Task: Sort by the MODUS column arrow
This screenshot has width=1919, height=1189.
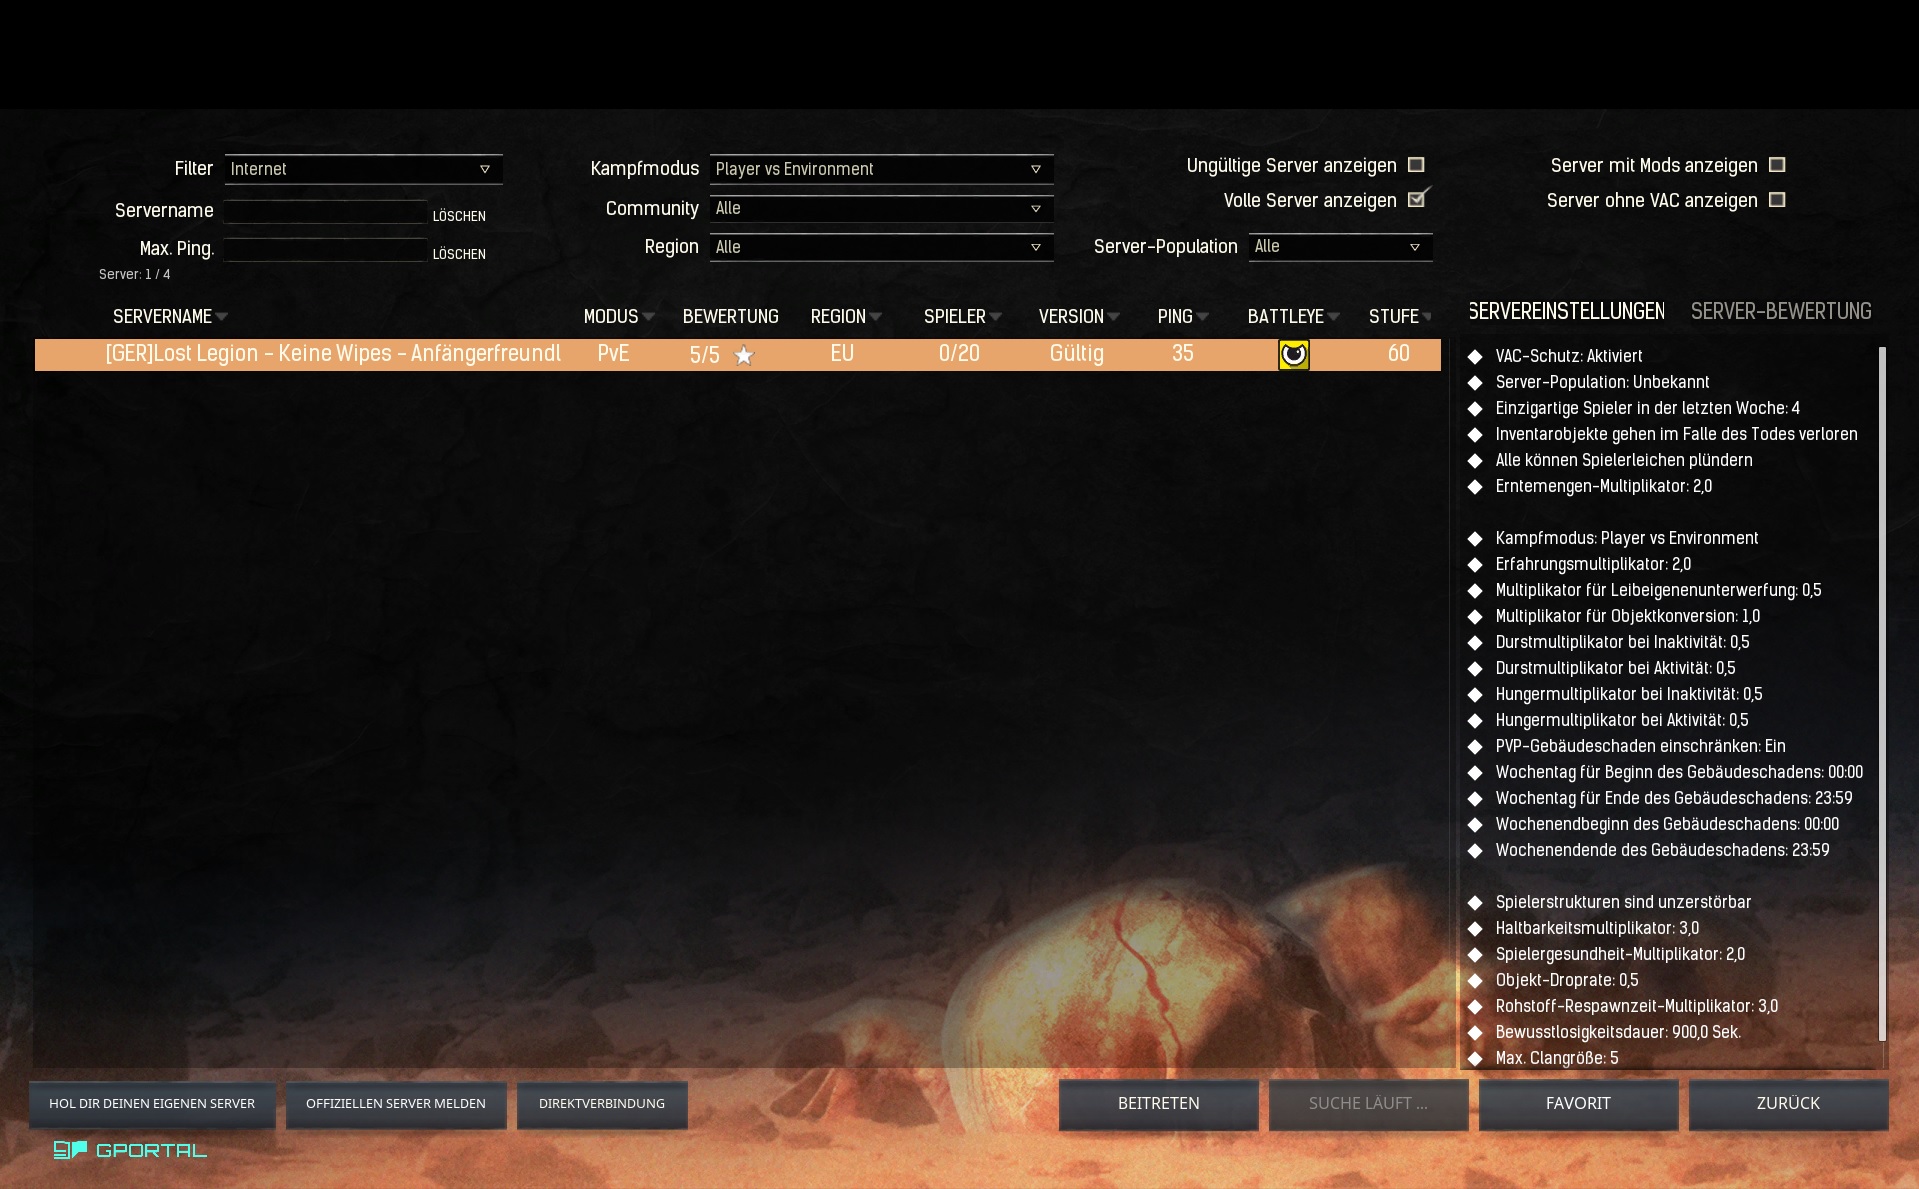Action: pos(649,317)
